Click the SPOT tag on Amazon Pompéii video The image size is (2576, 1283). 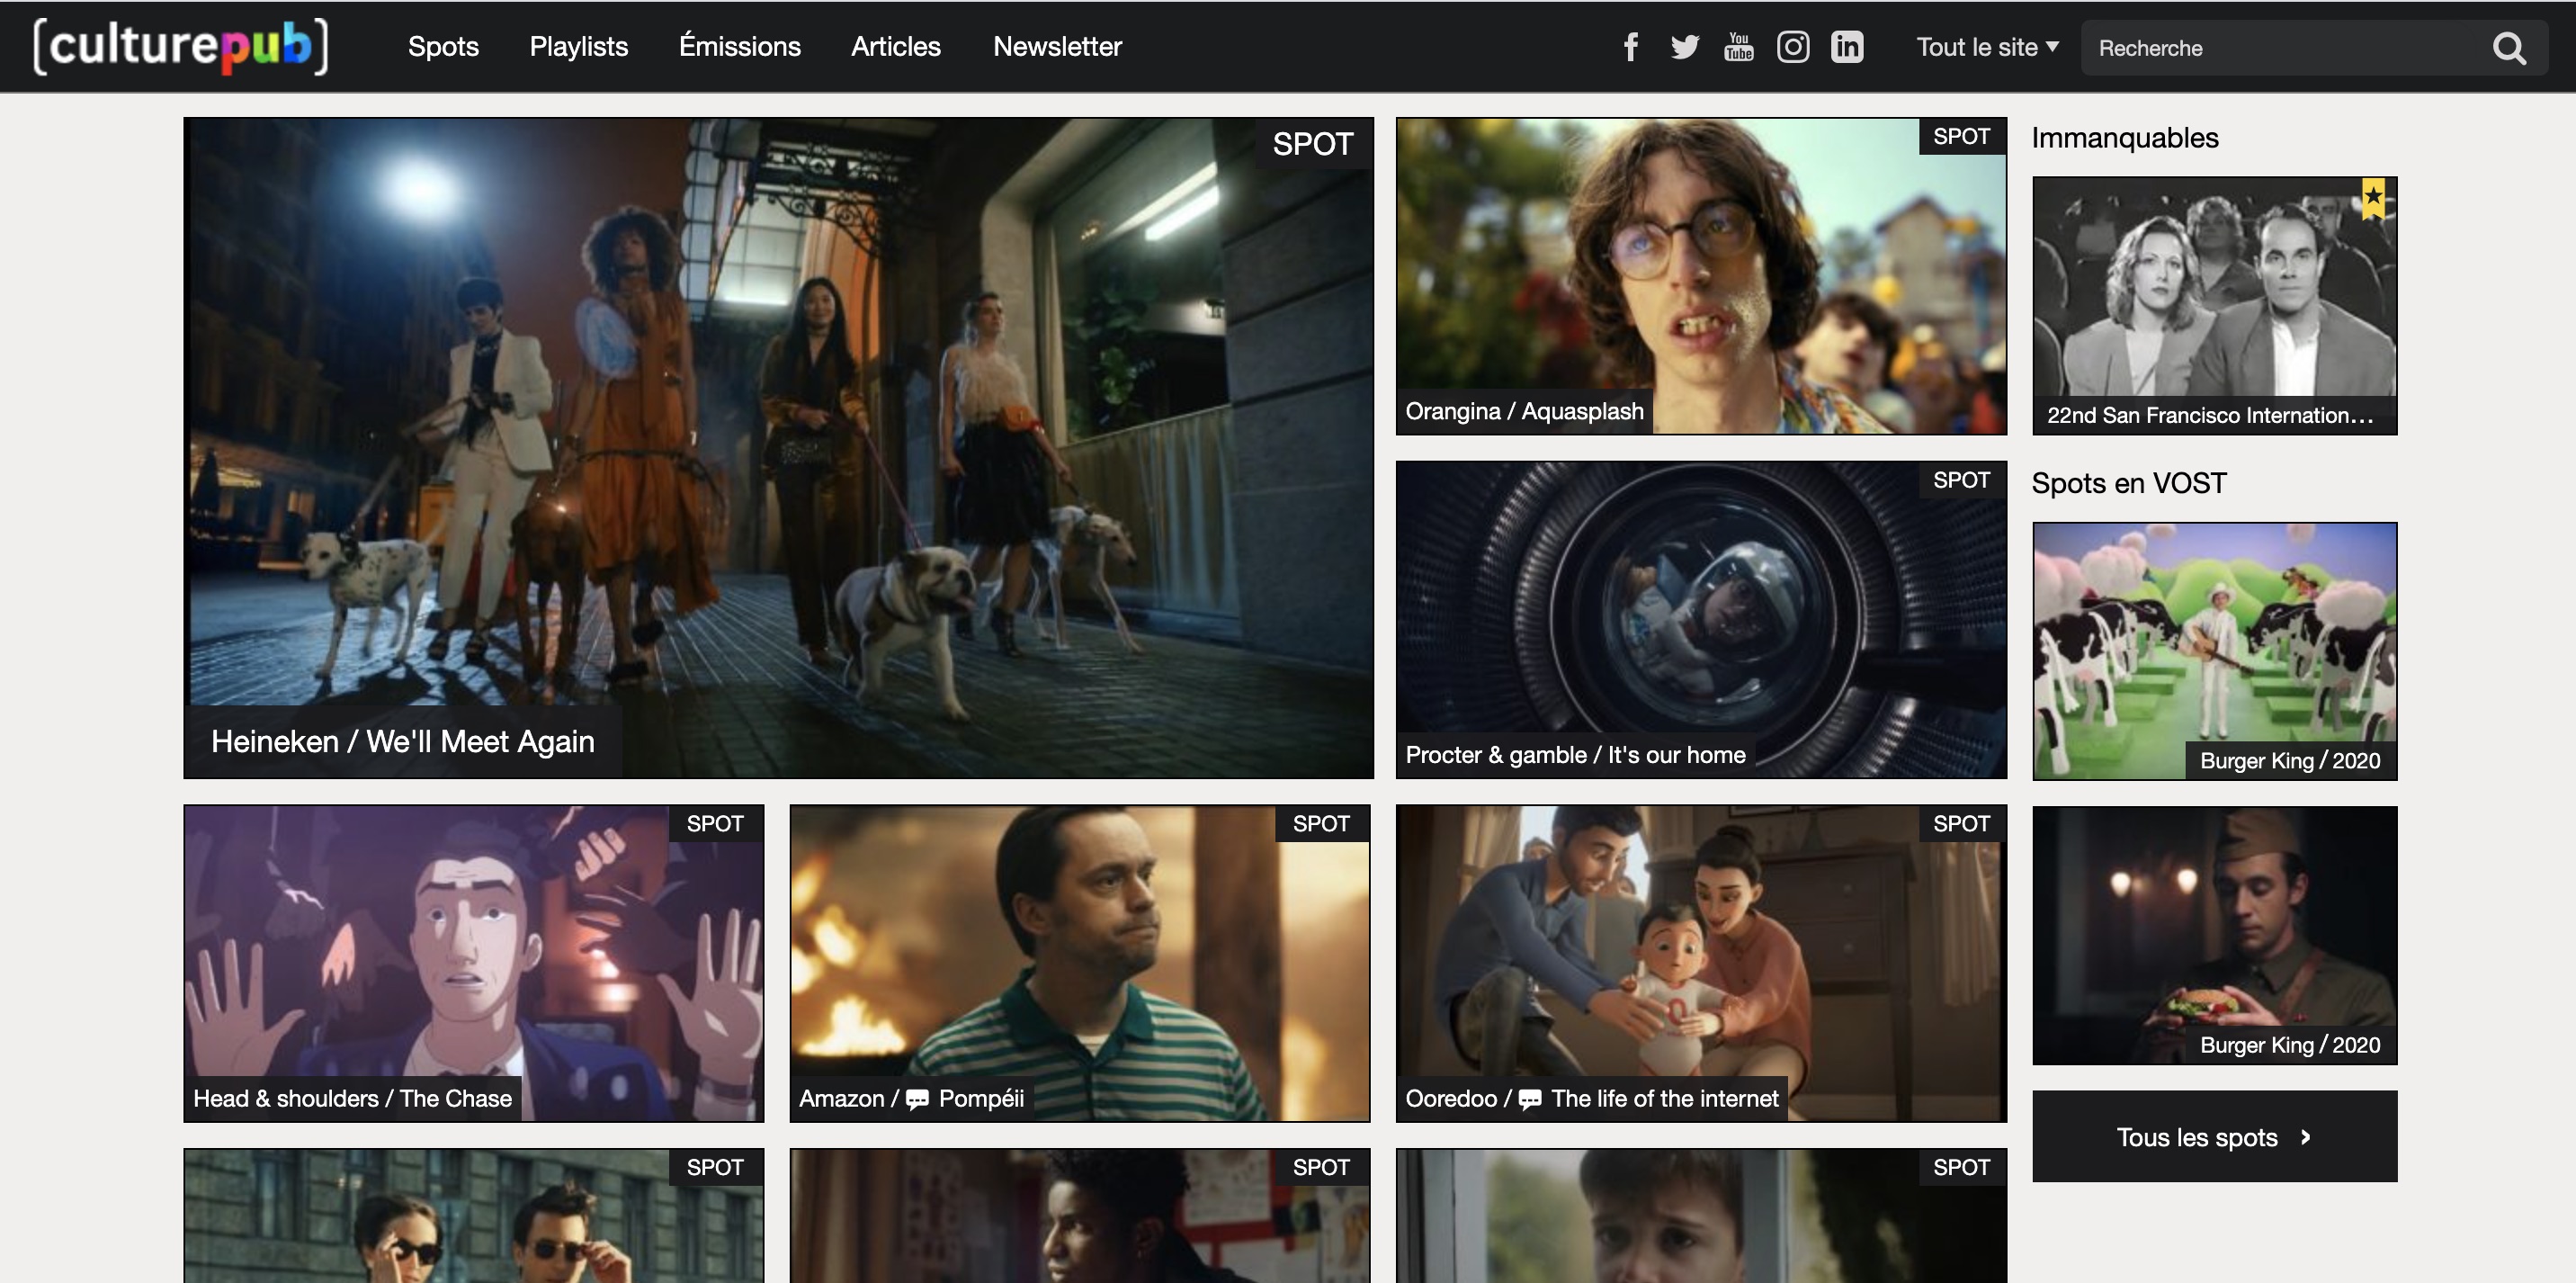point(1321,824)
